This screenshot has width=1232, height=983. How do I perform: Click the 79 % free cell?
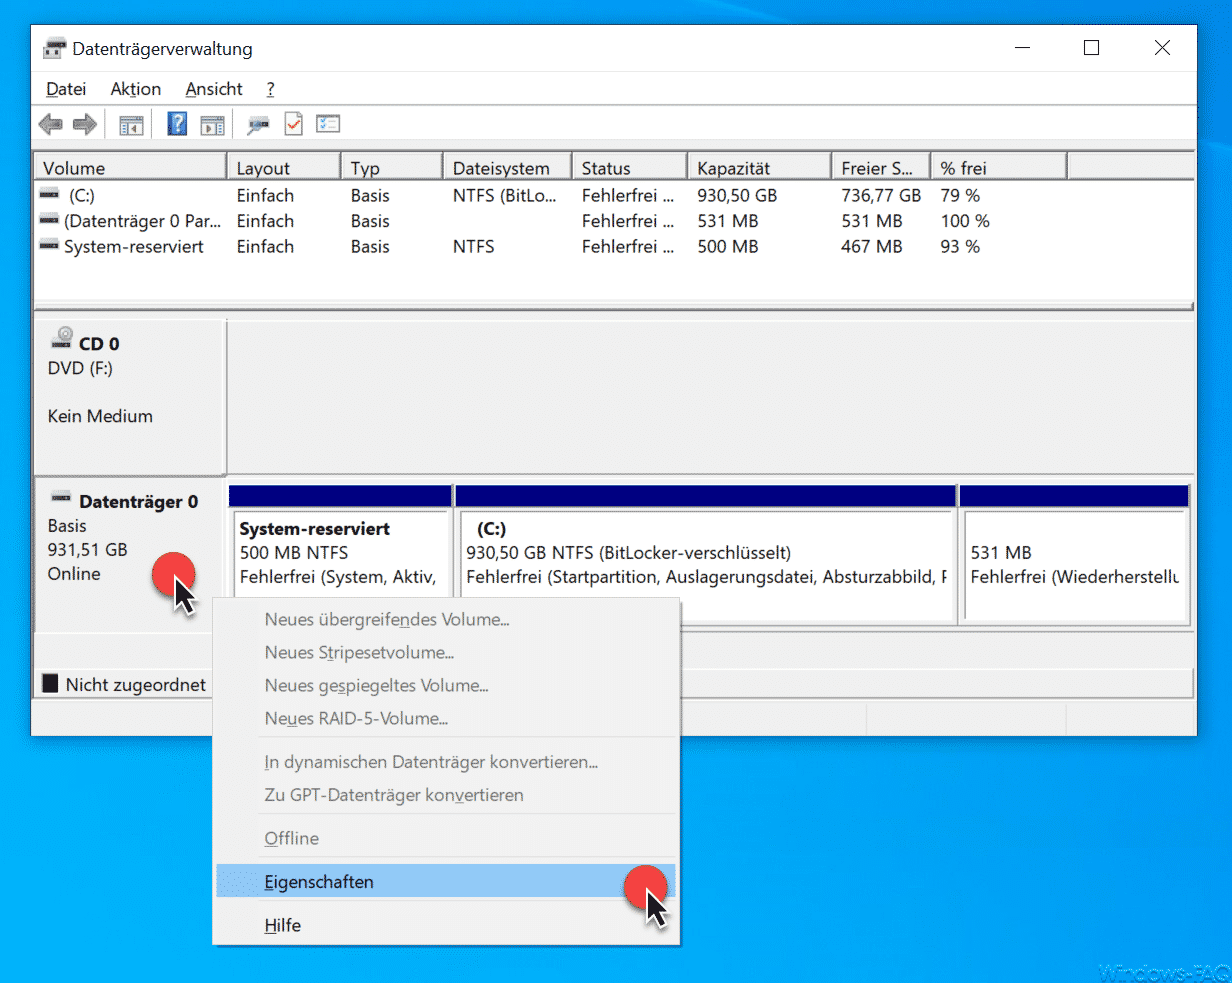960,195
